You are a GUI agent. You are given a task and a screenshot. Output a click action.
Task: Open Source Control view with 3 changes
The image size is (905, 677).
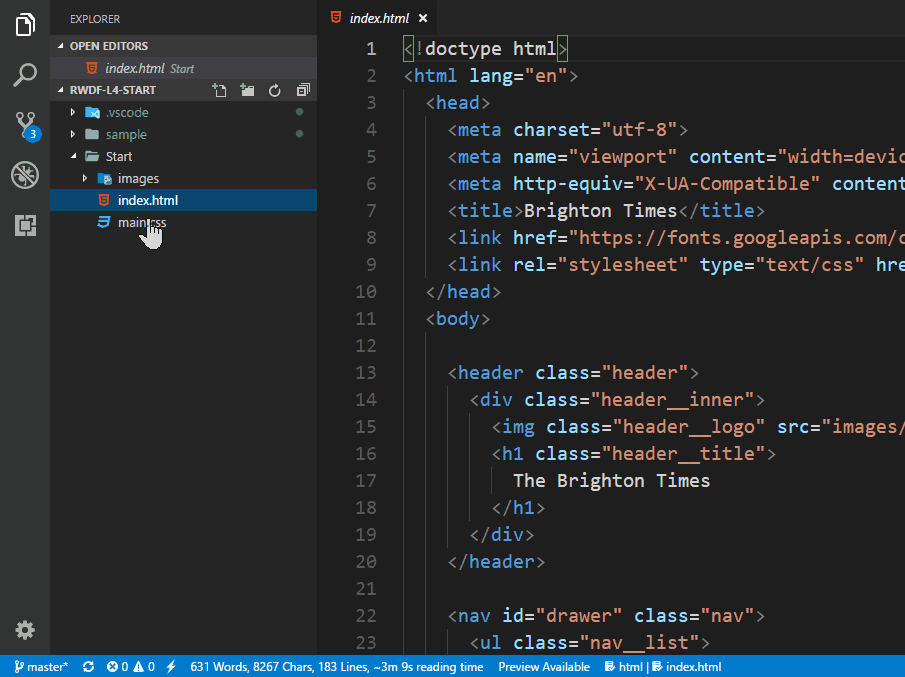click(26, 125)
